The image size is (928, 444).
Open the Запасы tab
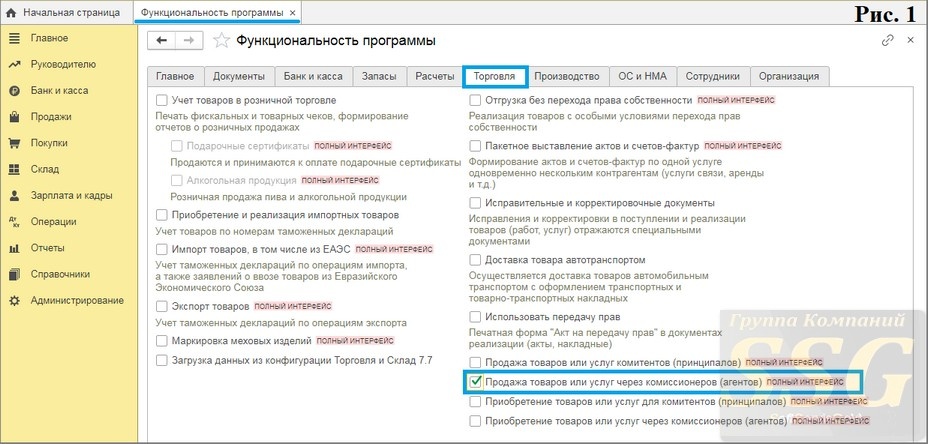(379, 76)
